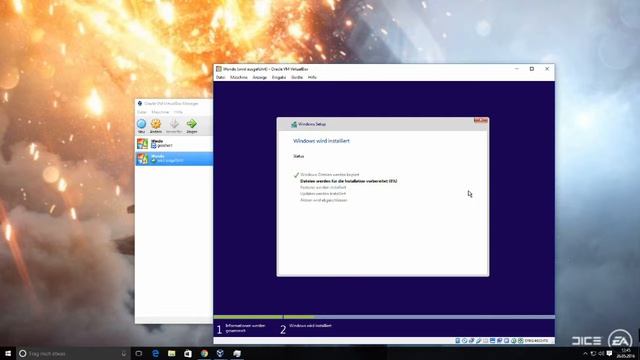Open Task View on the taskbar
Viewport: 640px width, 360px height.
coord(139,353)
